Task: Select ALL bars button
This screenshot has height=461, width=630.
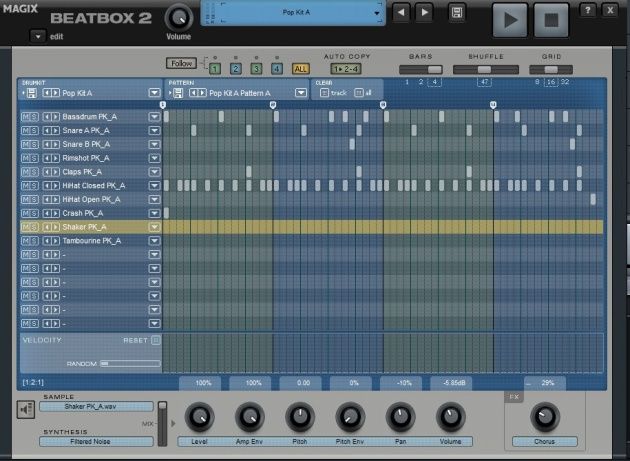Action: (x=301, y=69)
